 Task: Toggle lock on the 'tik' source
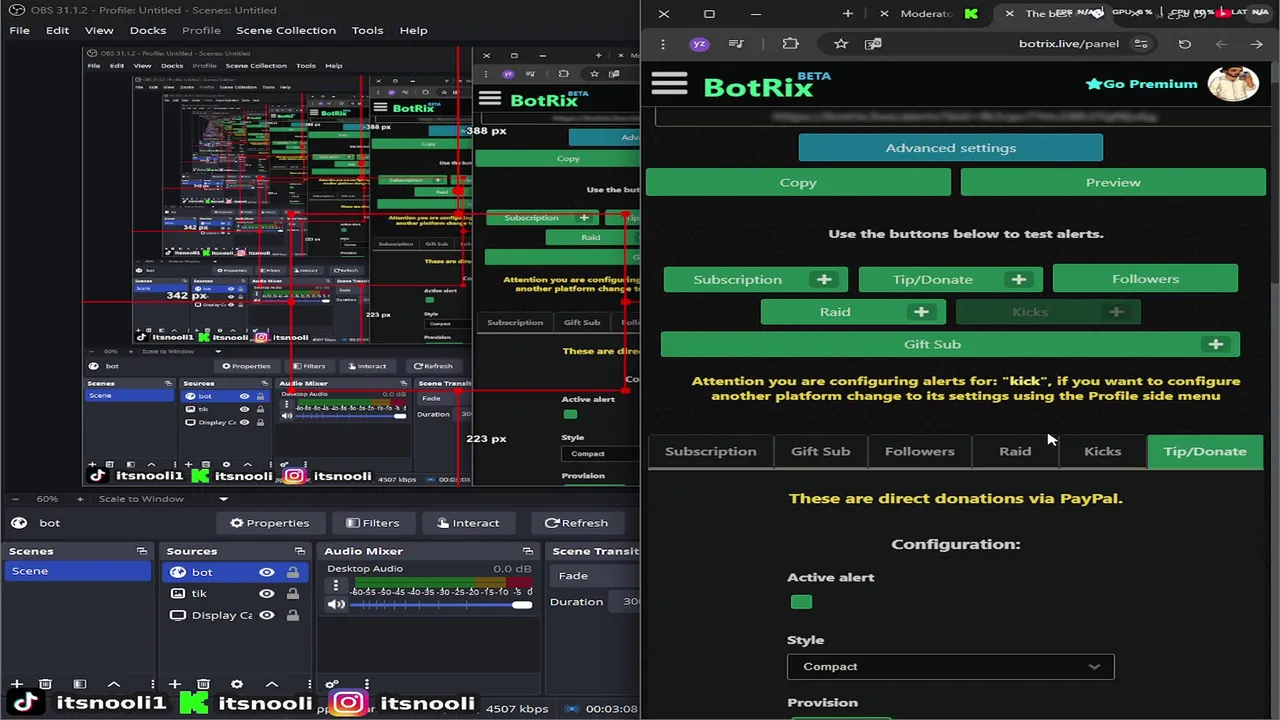[292, 593]
